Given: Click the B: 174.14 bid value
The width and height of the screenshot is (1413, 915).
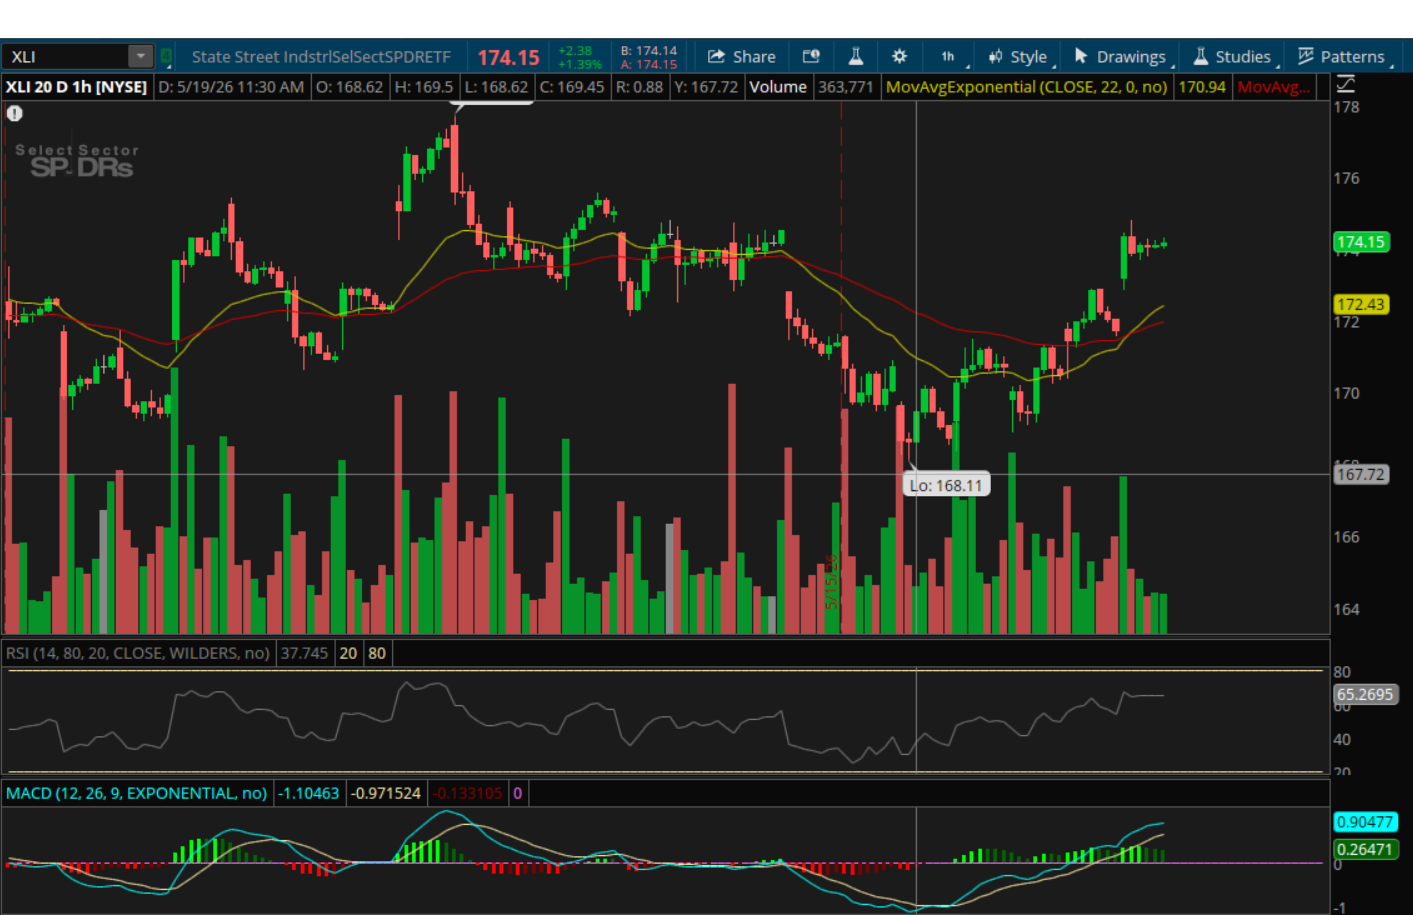Looking at the screenshot, I should pos(649,50).
